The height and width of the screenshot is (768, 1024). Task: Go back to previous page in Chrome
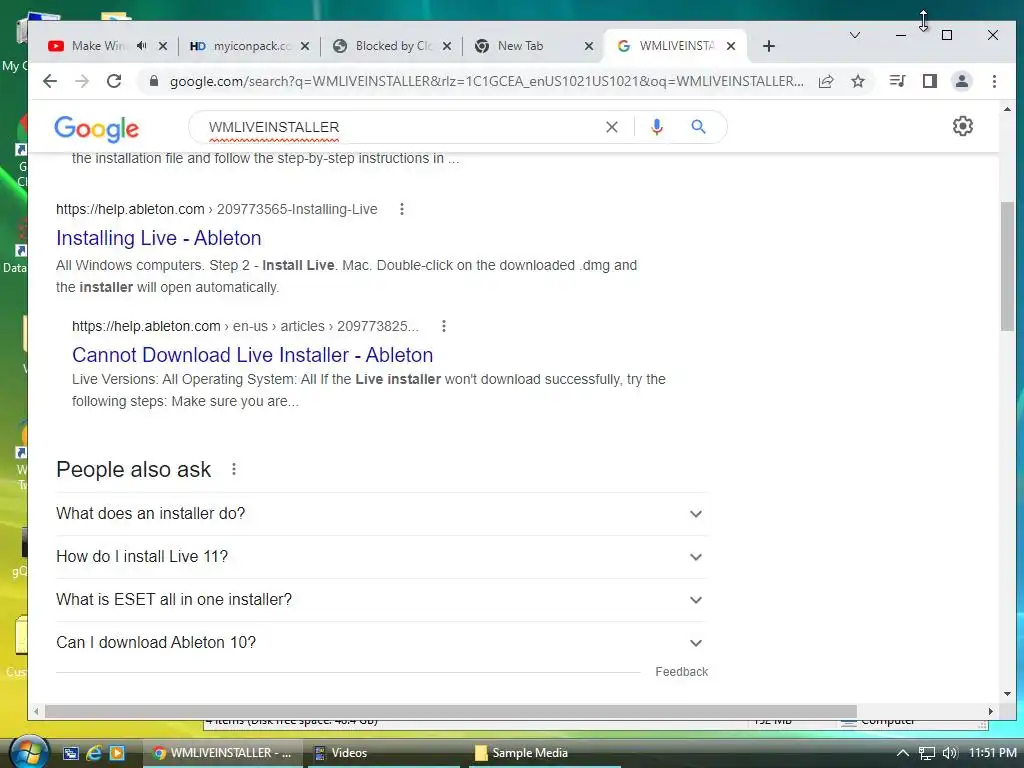coord(50,81)
